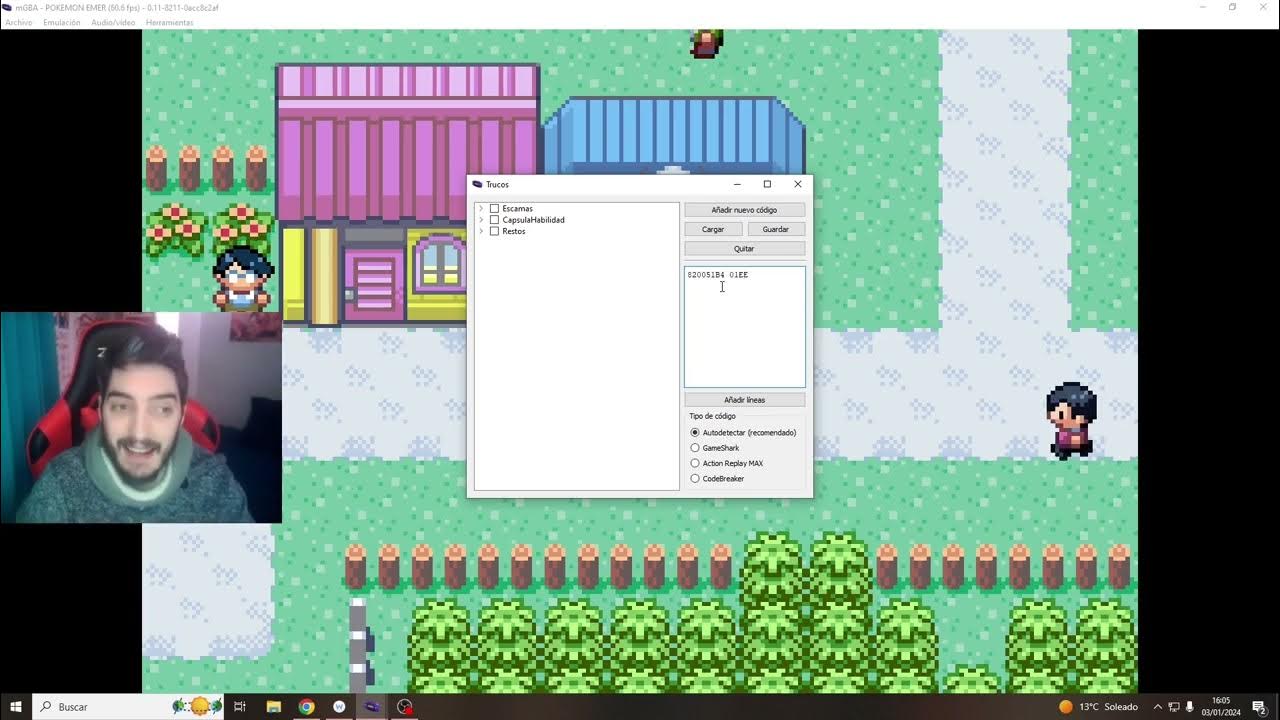Viewport: 1280px width, 720px height.
Task: Expand the CapsulaHabilidad cheat entry
Action: click(481, 220)
